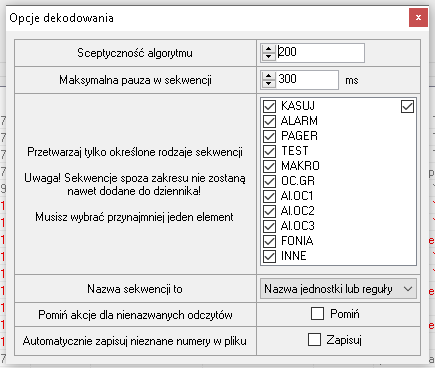This screenshot has width=435, height=368.
Task: Enable the Zapisuj checkbox
Action: [314, 340]
